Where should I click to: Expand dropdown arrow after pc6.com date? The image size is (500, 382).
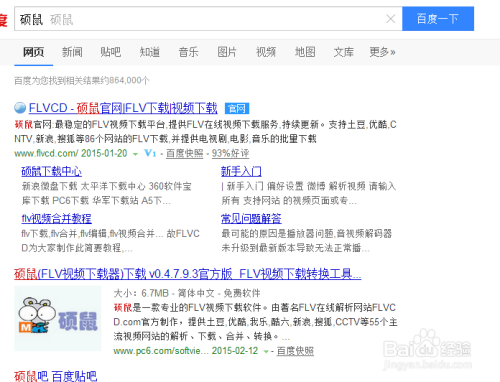pyautogui.click(x=266, y=351)
